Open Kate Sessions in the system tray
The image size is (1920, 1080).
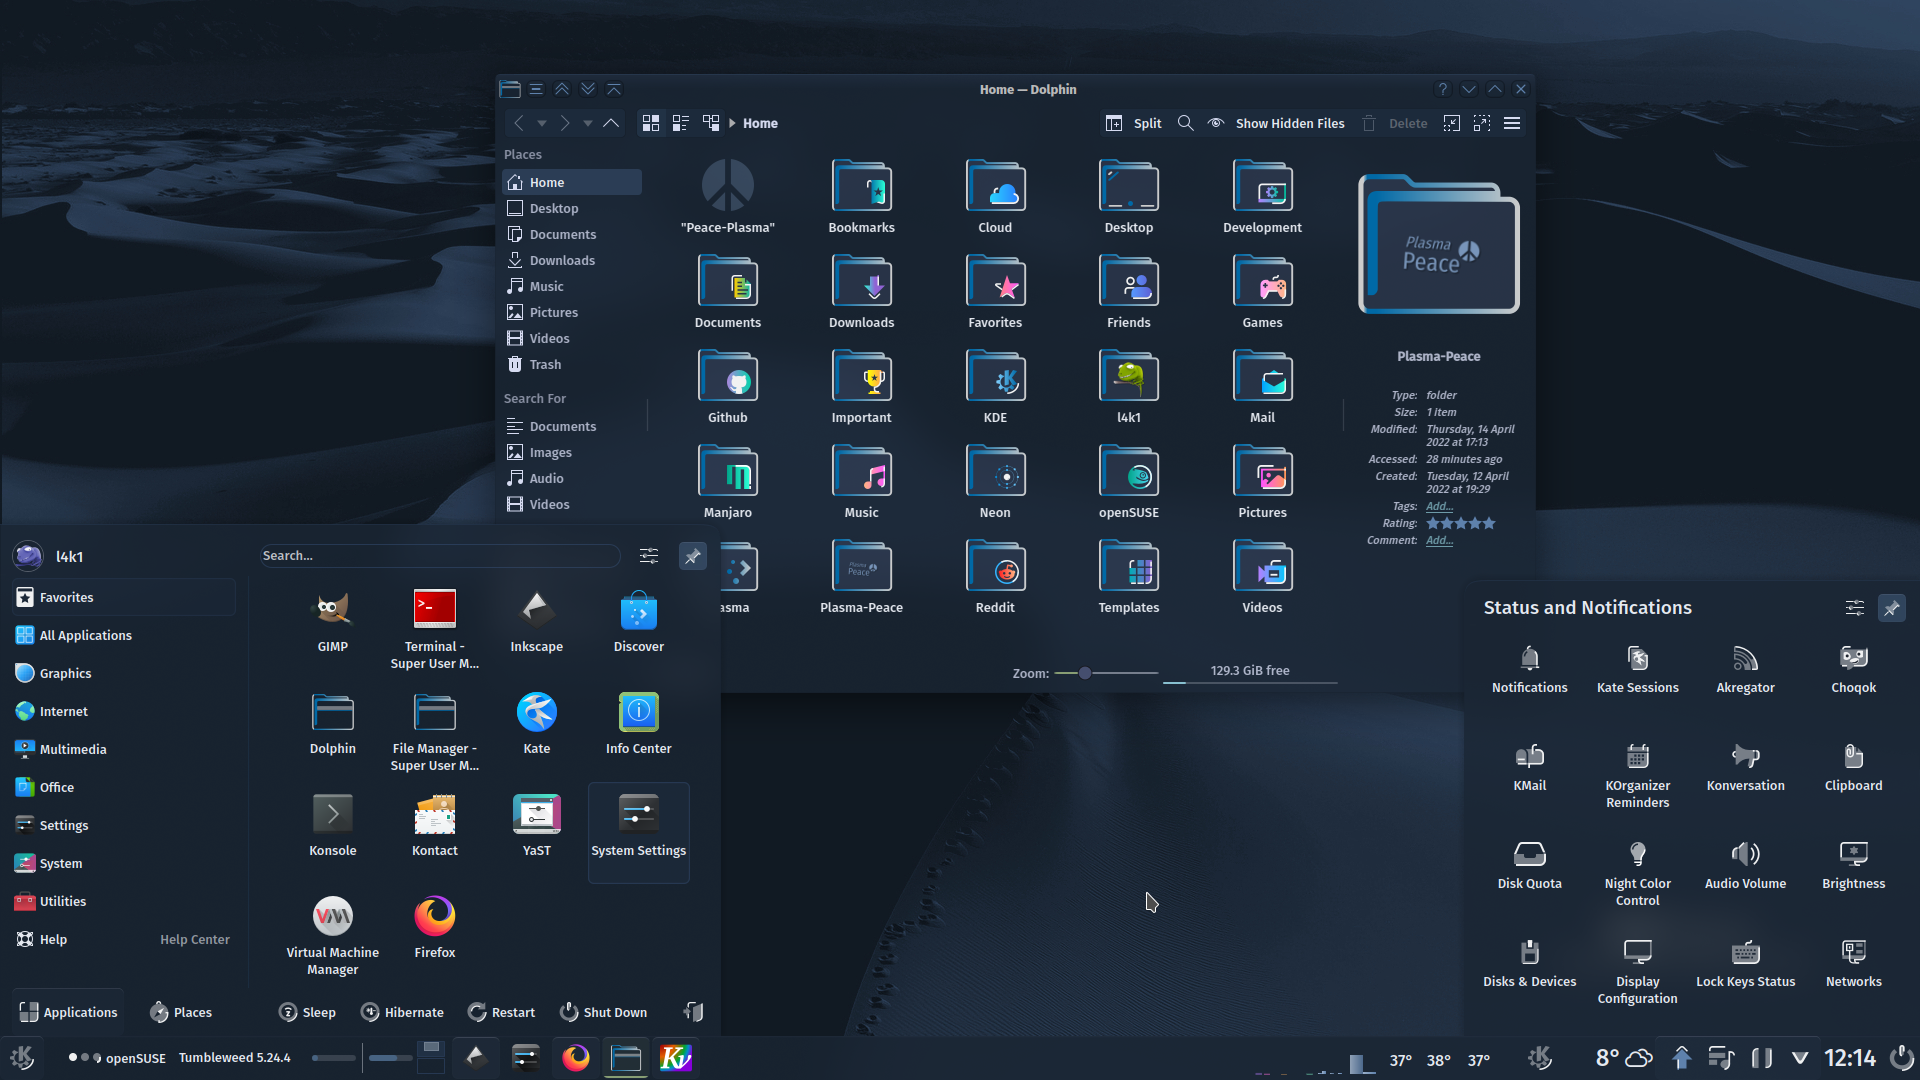(x=1637, y=669)
